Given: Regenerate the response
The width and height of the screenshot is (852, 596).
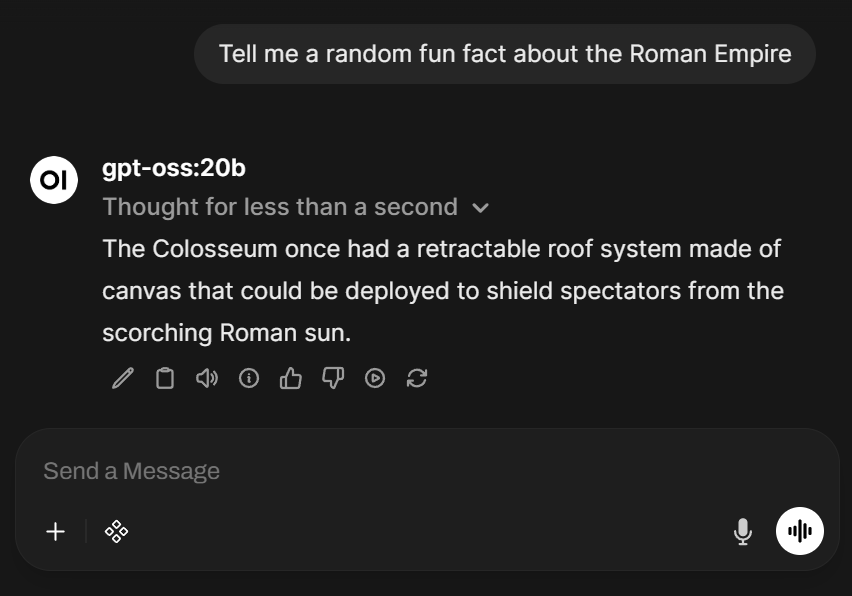Looking at the screenshot, I should (417, 378).
